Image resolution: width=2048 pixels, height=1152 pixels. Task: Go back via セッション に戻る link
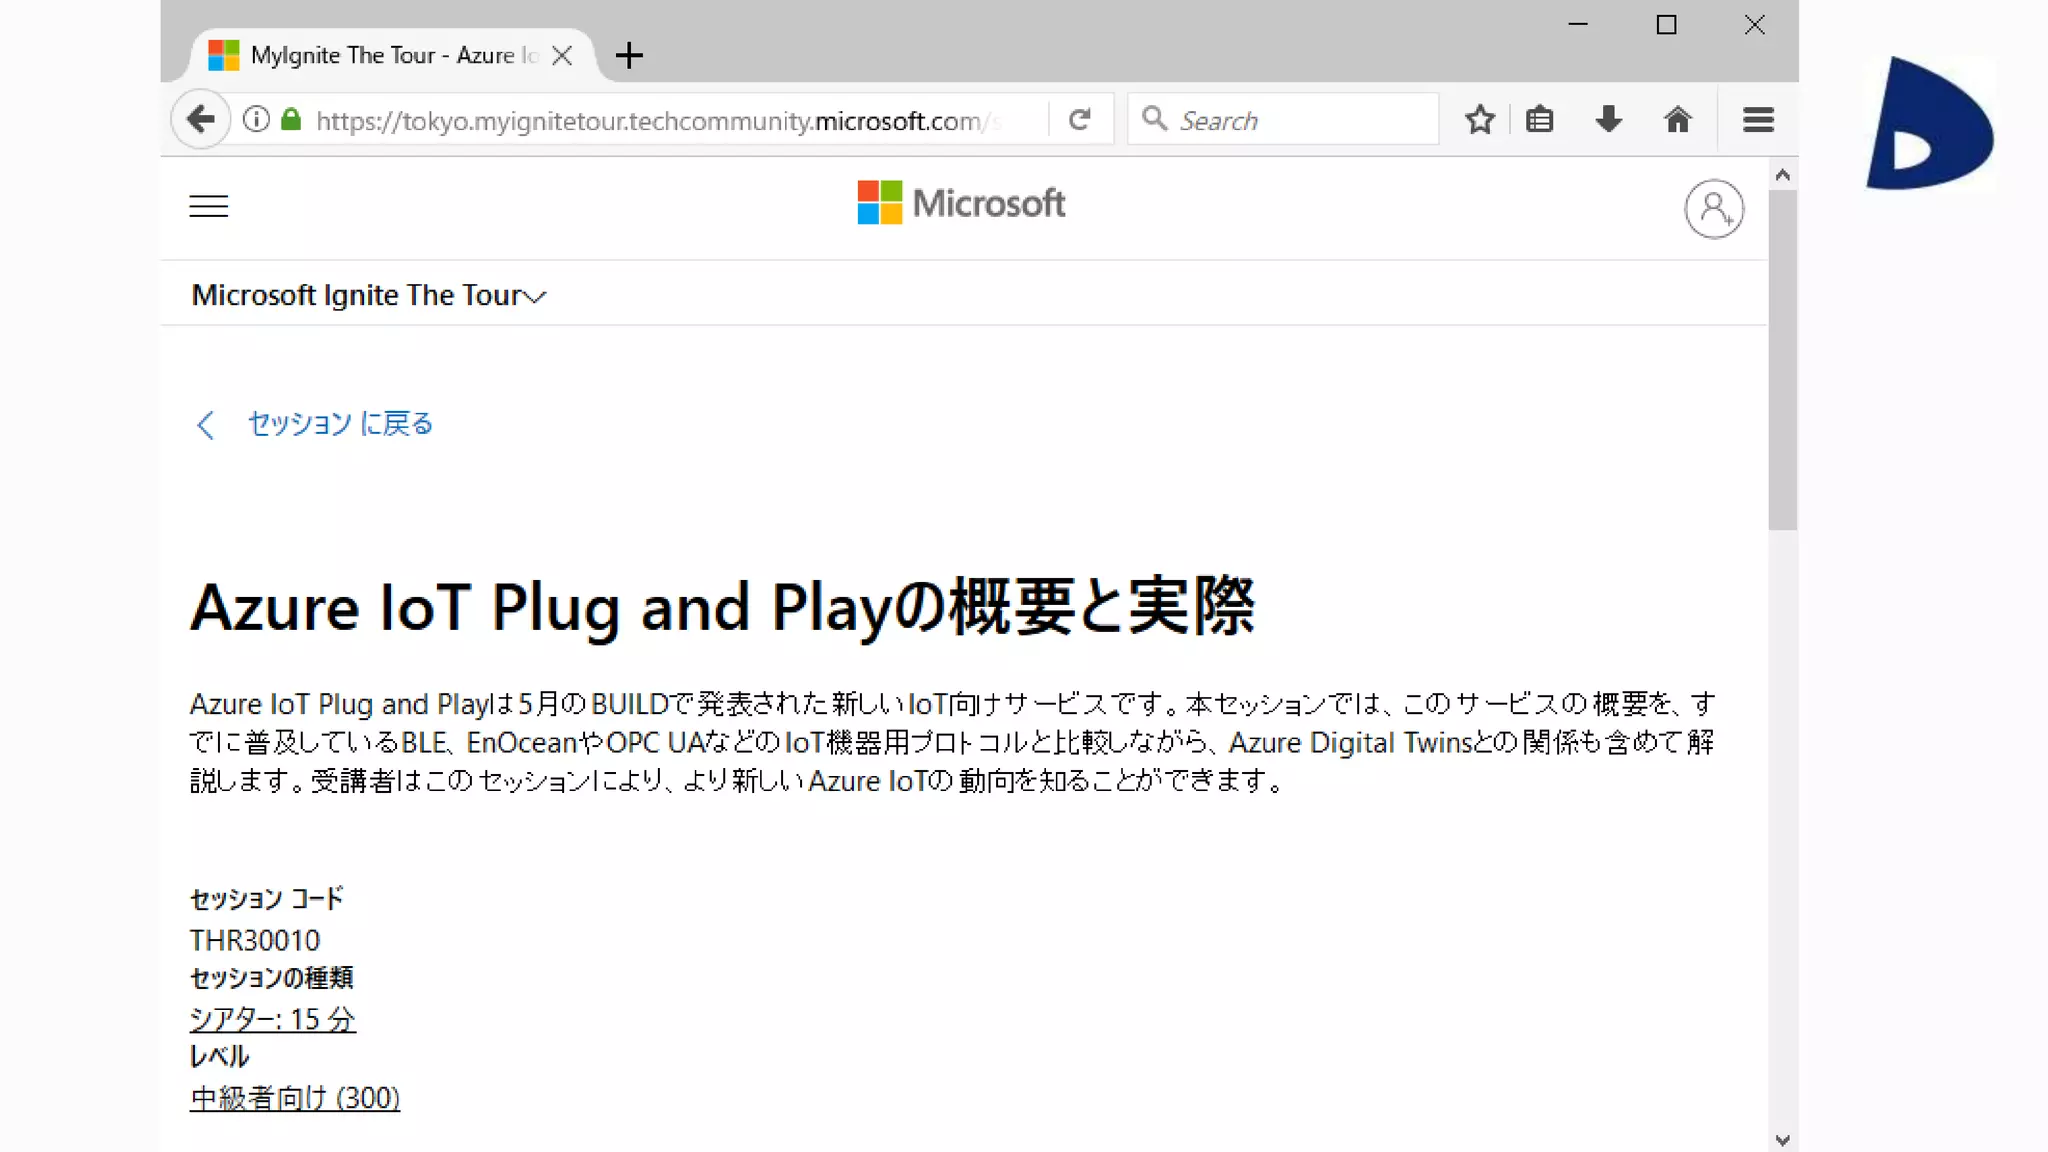pyautogui.click(x=339, y=424)
